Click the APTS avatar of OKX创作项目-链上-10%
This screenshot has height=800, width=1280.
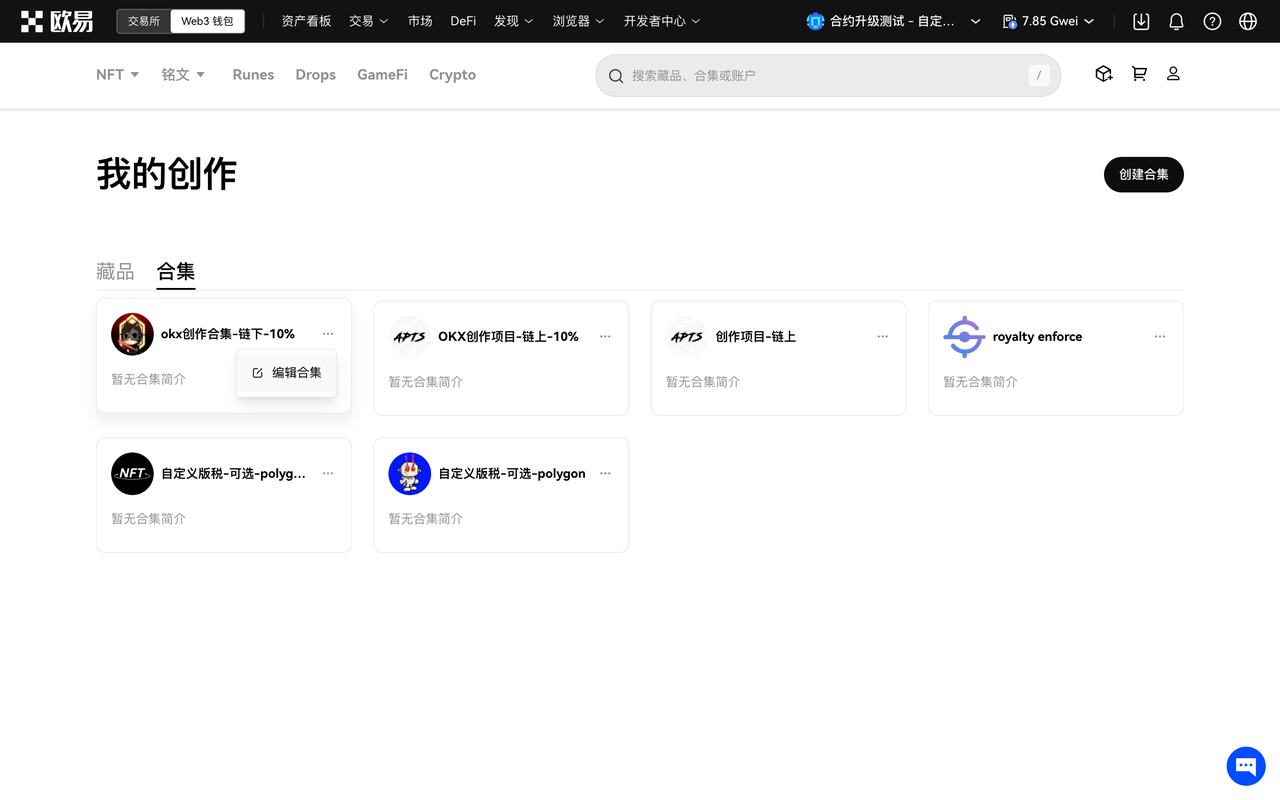[410, 337]
